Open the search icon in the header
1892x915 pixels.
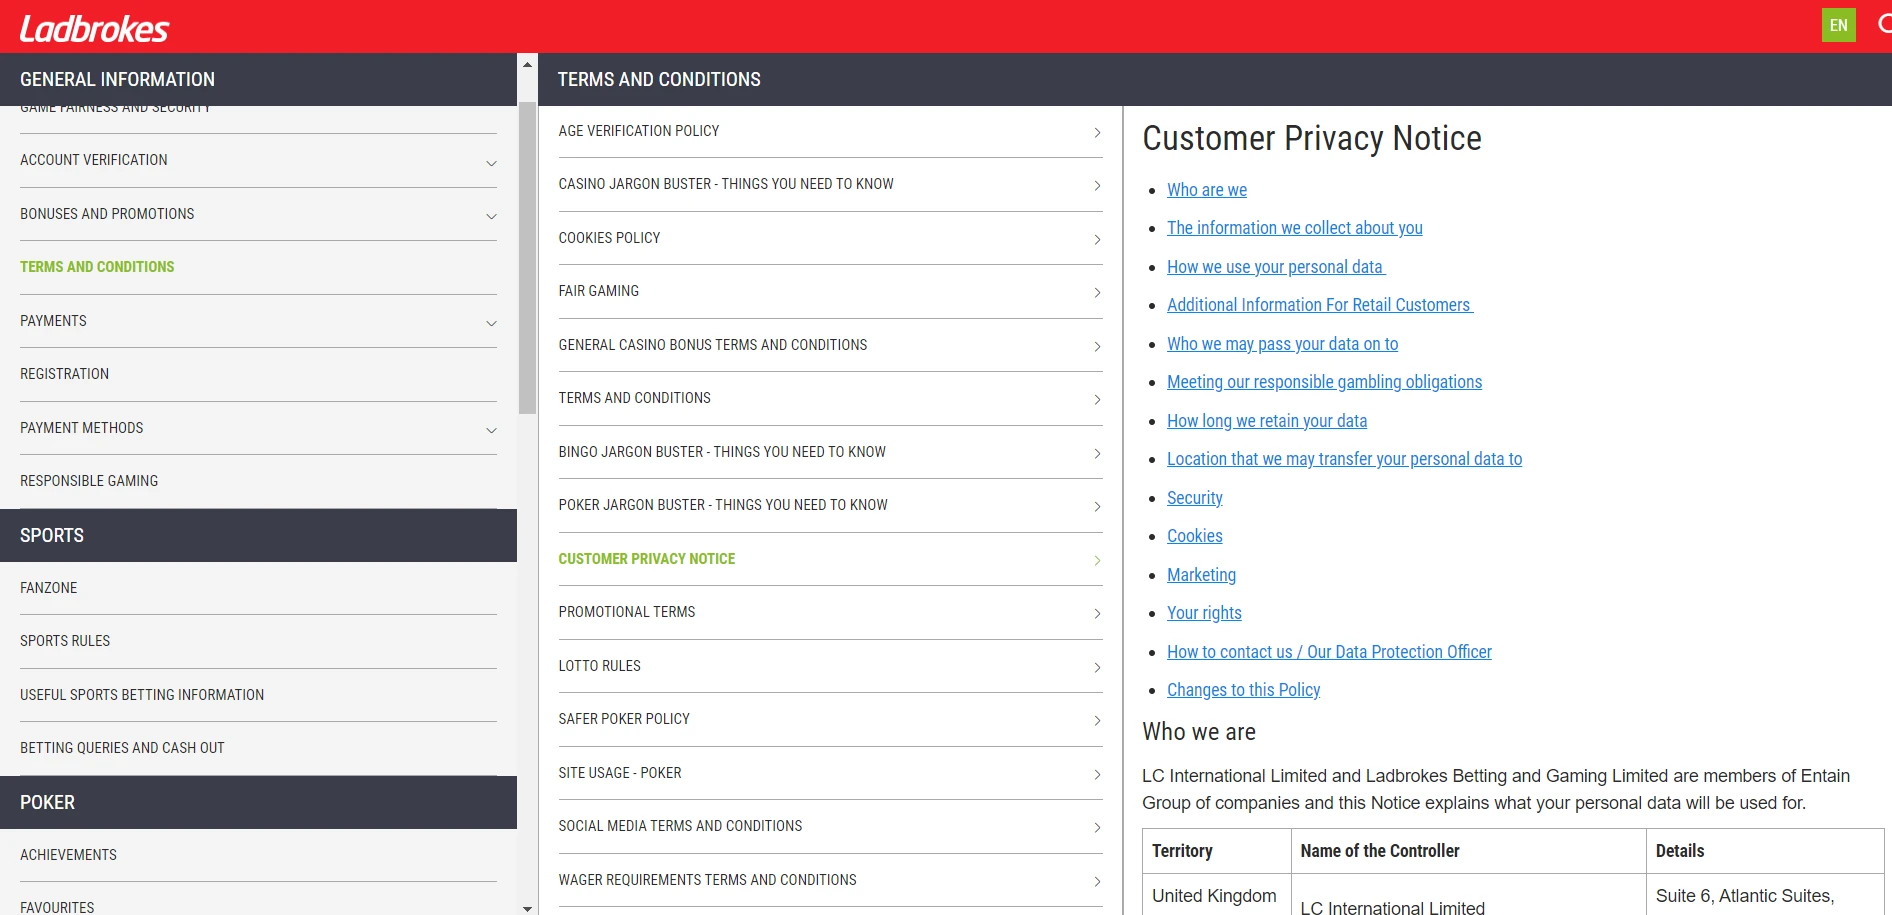click(x=1884, y=24)
